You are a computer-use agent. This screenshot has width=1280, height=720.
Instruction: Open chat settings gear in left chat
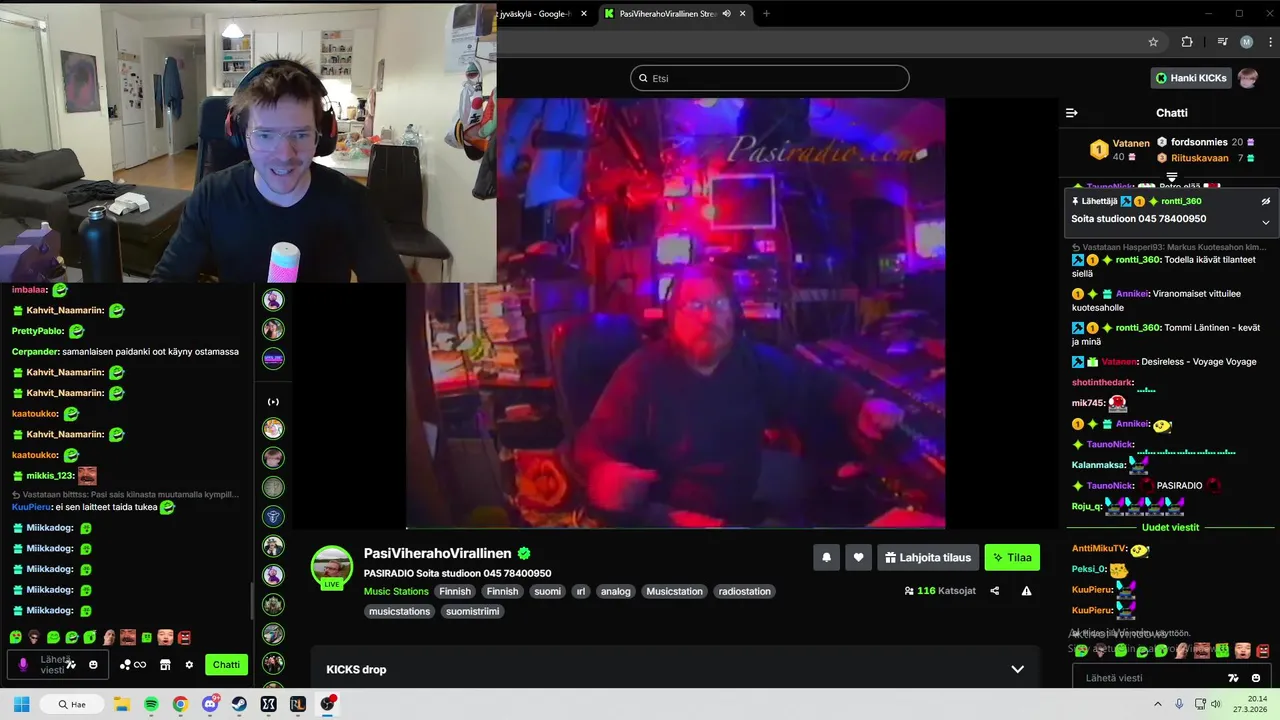click(189, 665)
